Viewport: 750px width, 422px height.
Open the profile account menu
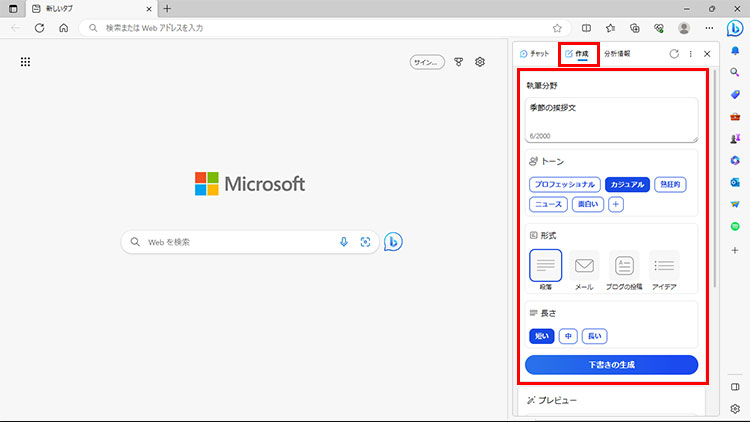[x=685, y=28]
